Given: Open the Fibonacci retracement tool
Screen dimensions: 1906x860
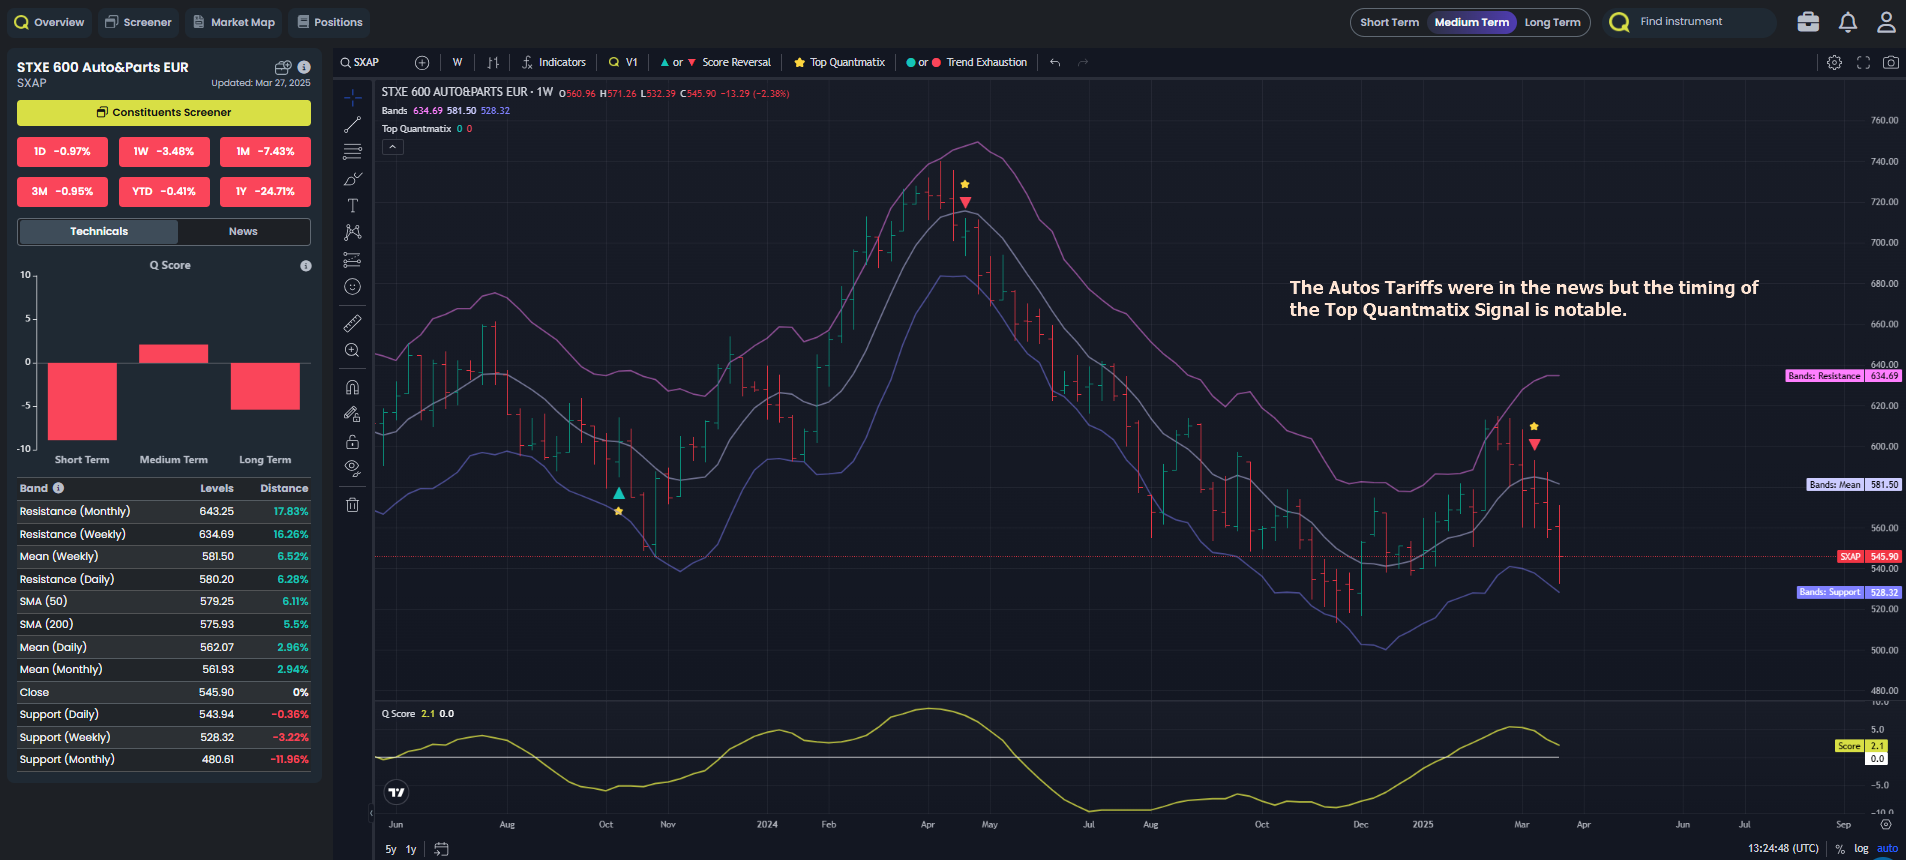Looking at the screenshot, I should pos(353,152).
